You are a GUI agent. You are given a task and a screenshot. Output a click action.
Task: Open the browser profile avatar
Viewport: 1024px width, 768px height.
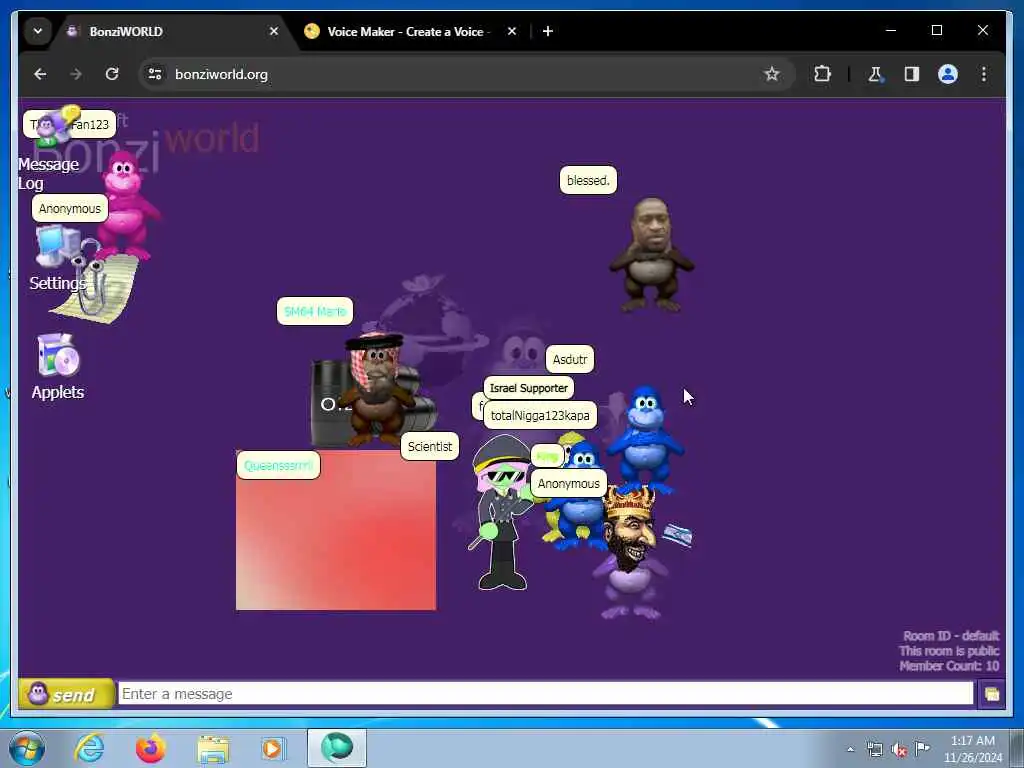[x=948, y=74]
